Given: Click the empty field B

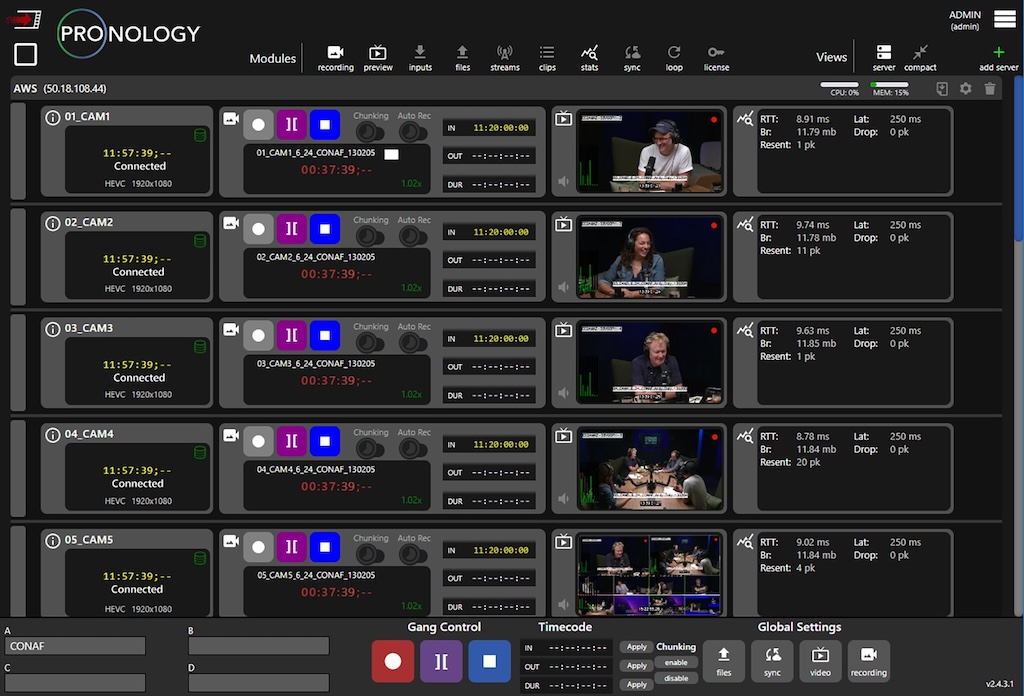Looking at the screenshot, I should [x=259, y=646].
